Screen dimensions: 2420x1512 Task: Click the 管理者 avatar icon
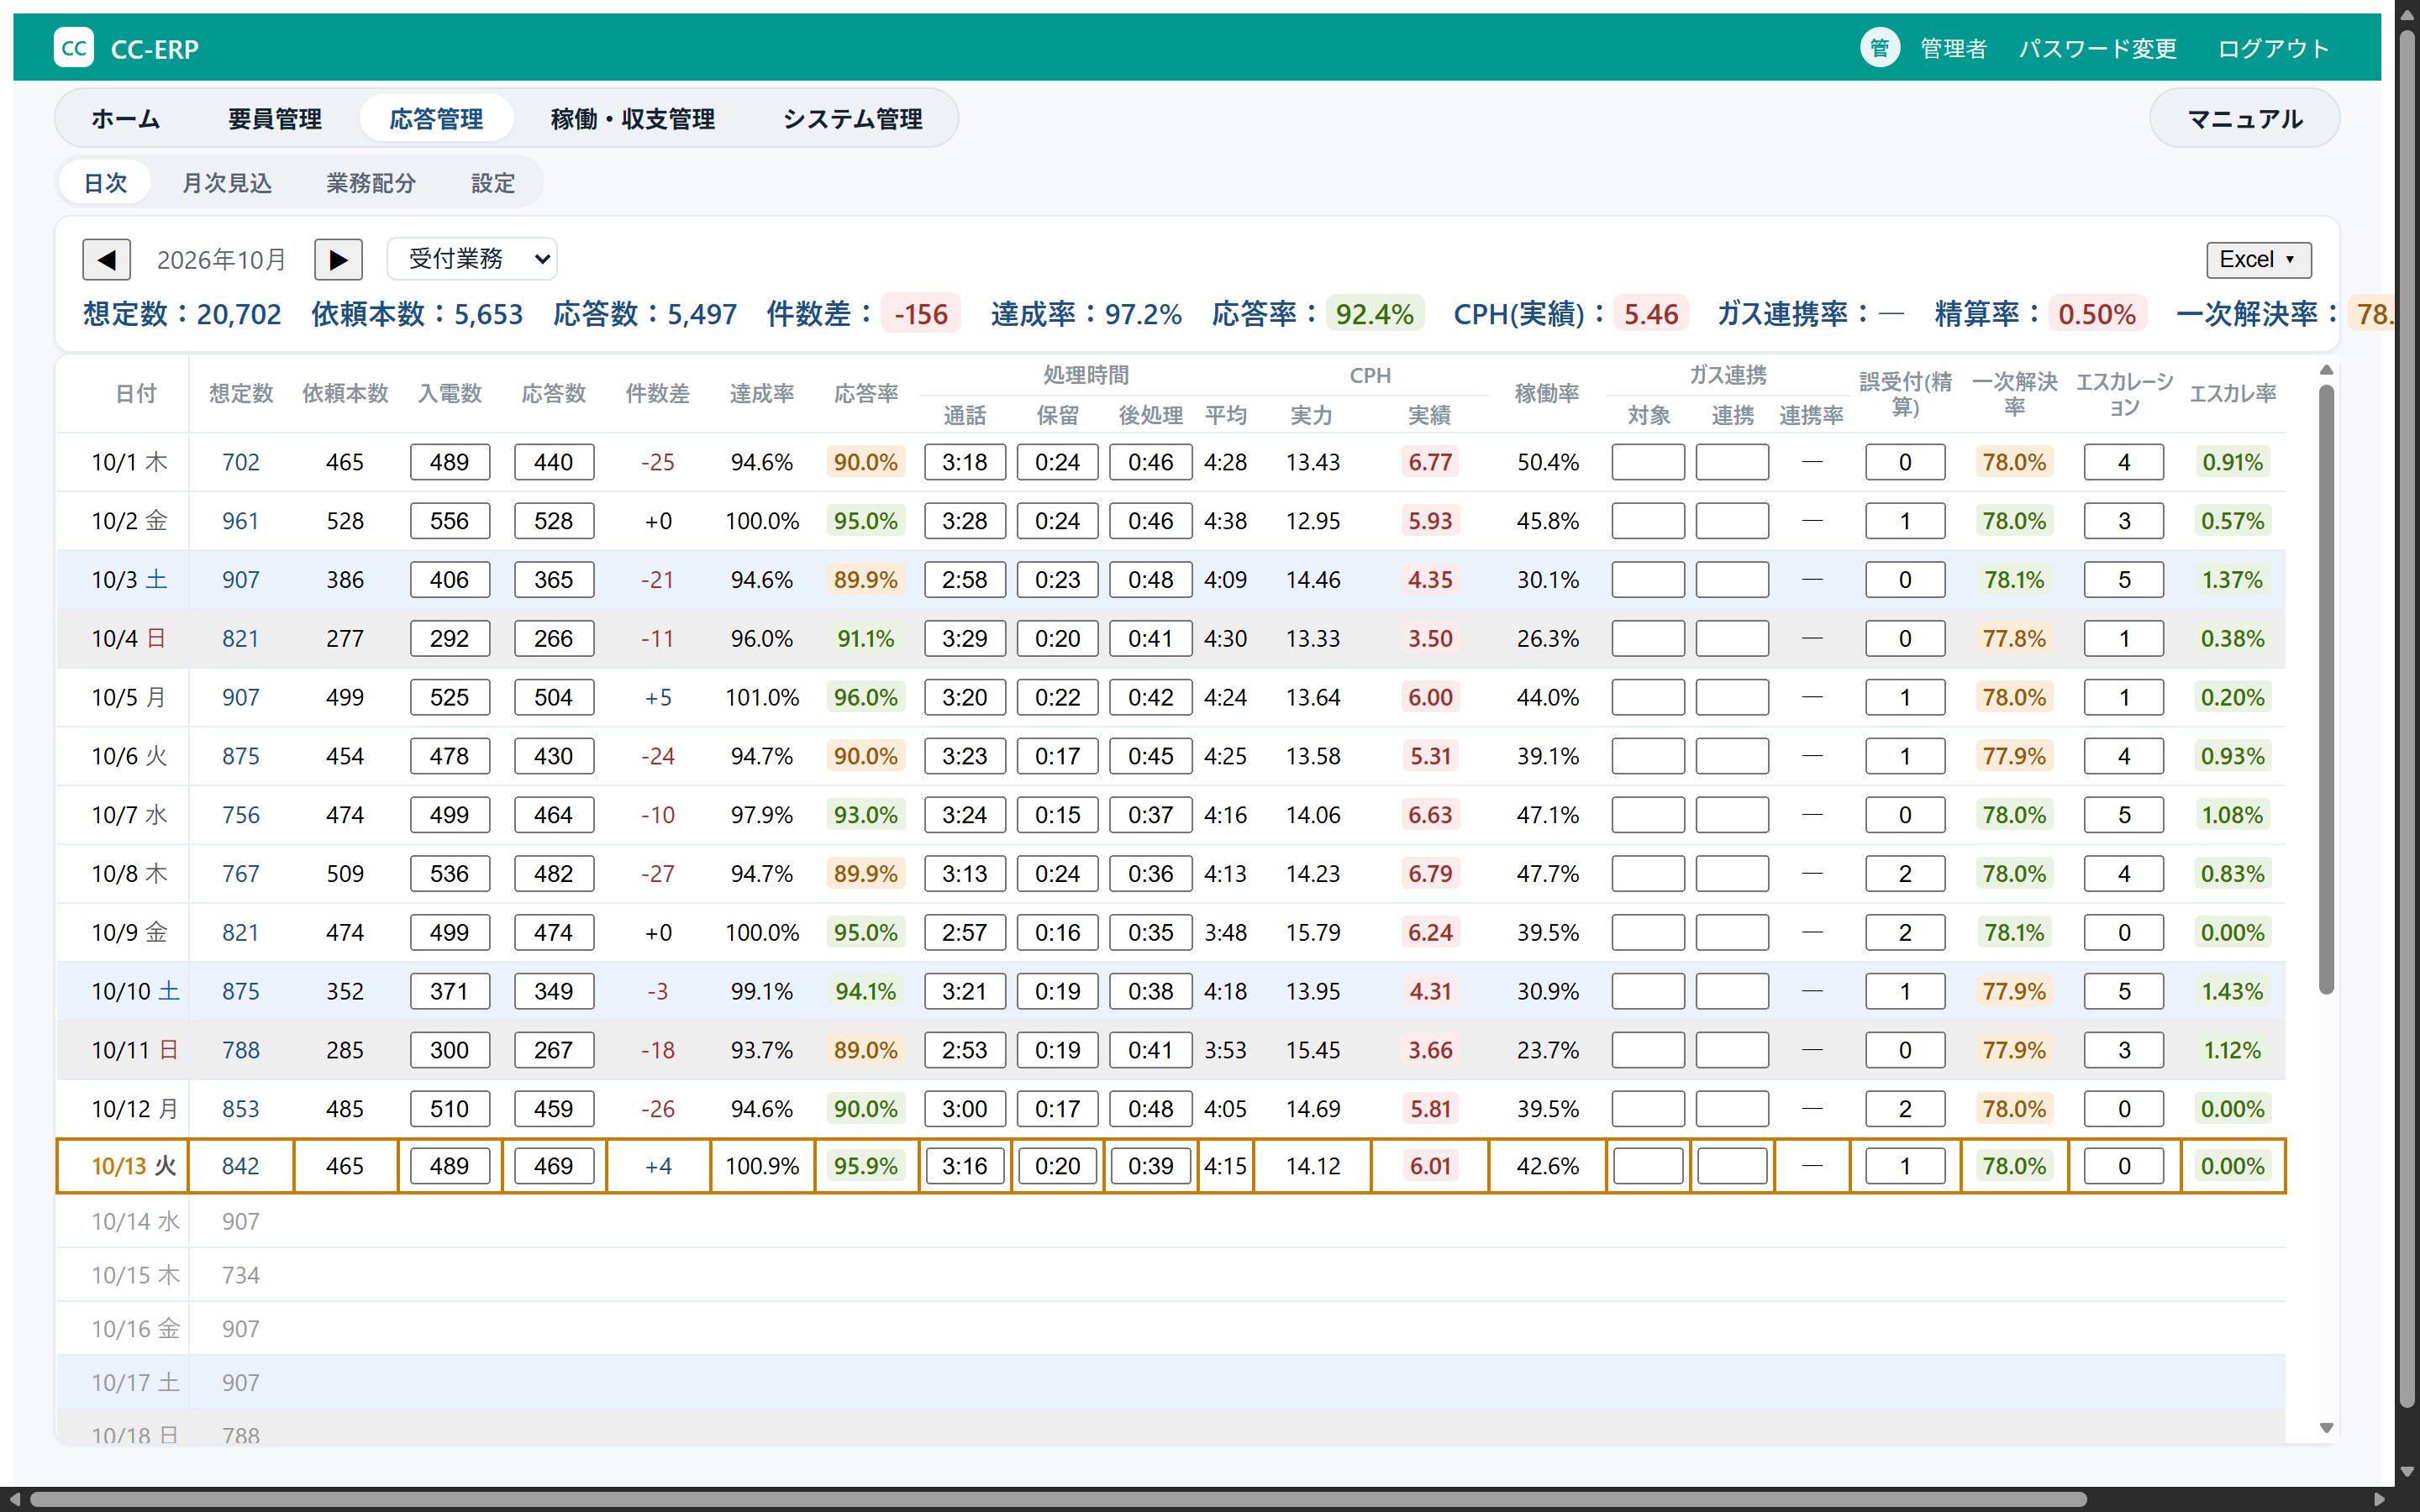pyautogui.click(x=1879, y=48)
